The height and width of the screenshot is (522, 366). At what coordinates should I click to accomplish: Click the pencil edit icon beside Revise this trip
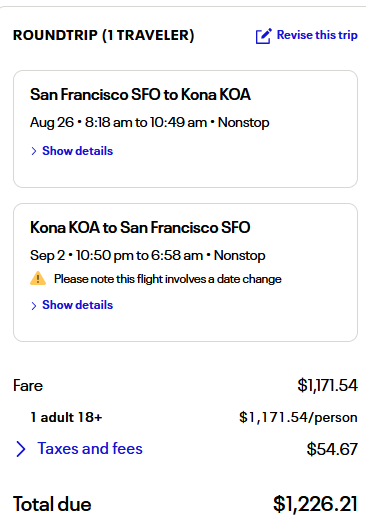[263, 36]
